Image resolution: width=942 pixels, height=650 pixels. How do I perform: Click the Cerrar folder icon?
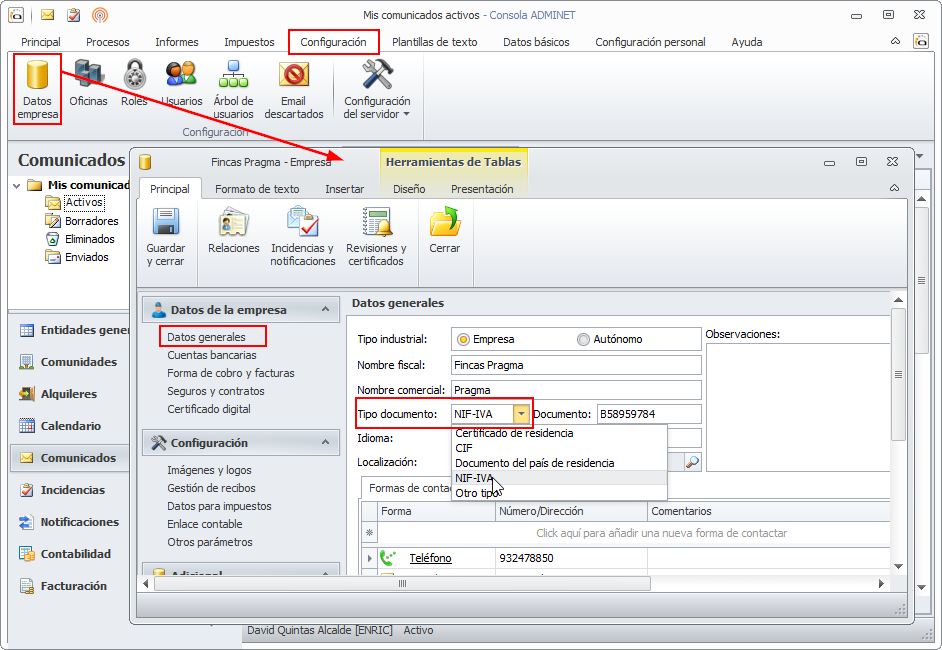445,230
